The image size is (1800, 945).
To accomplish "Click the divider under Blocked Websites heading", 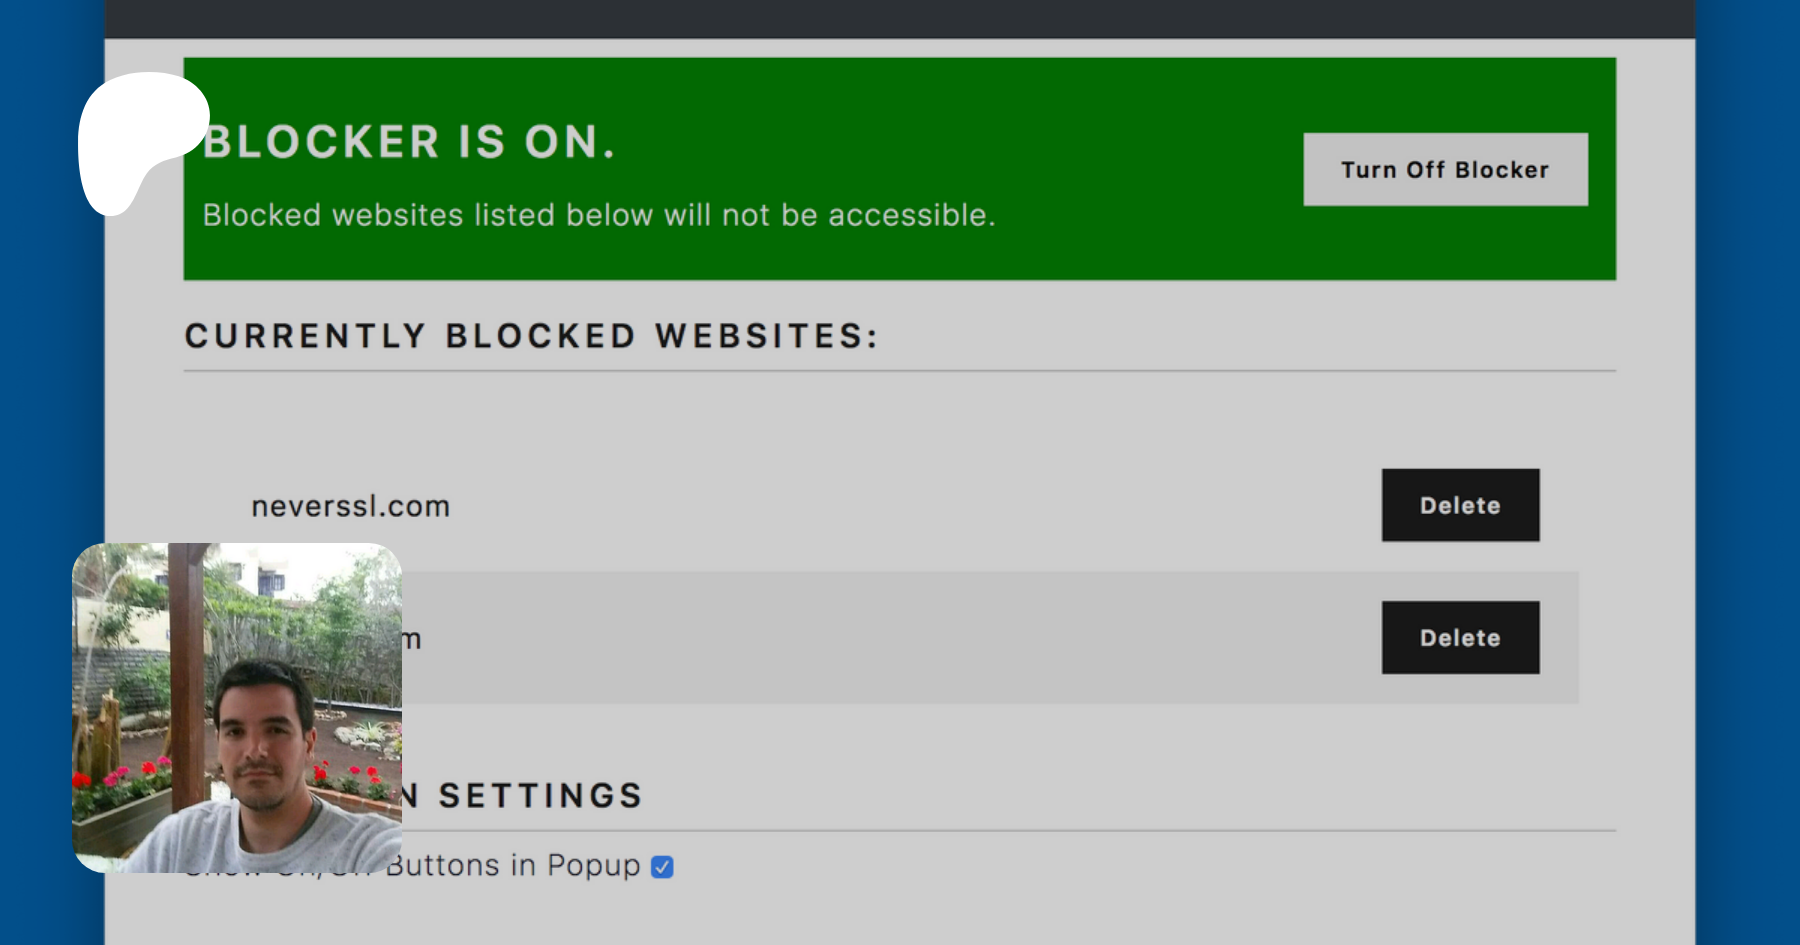I will pos(900,371).
